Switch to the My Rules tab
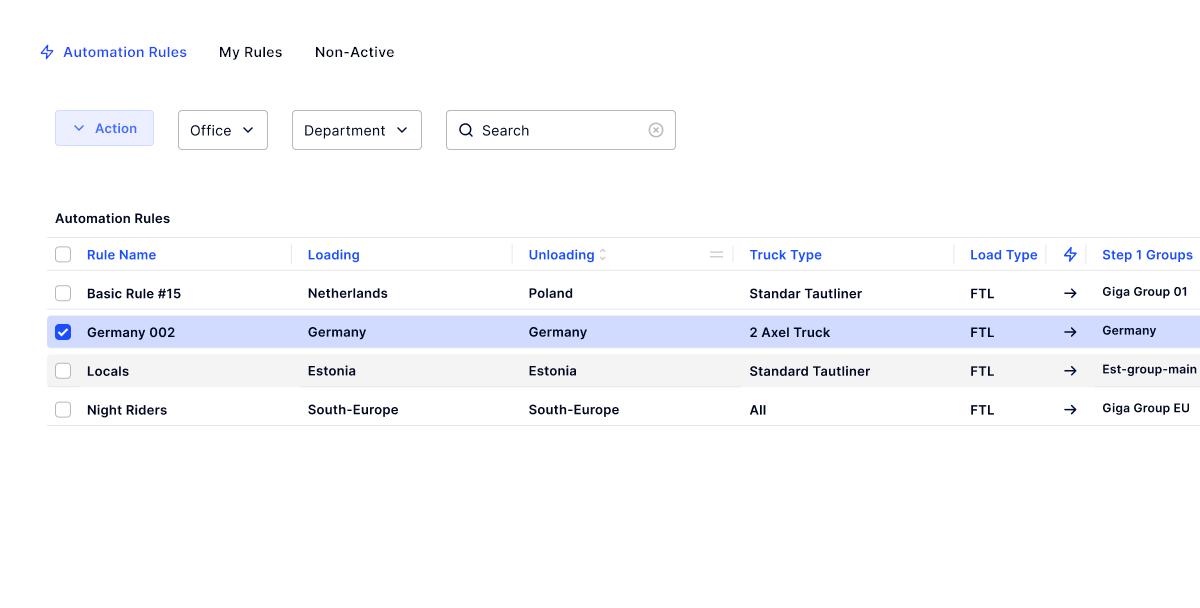 [x=250, y=51]
